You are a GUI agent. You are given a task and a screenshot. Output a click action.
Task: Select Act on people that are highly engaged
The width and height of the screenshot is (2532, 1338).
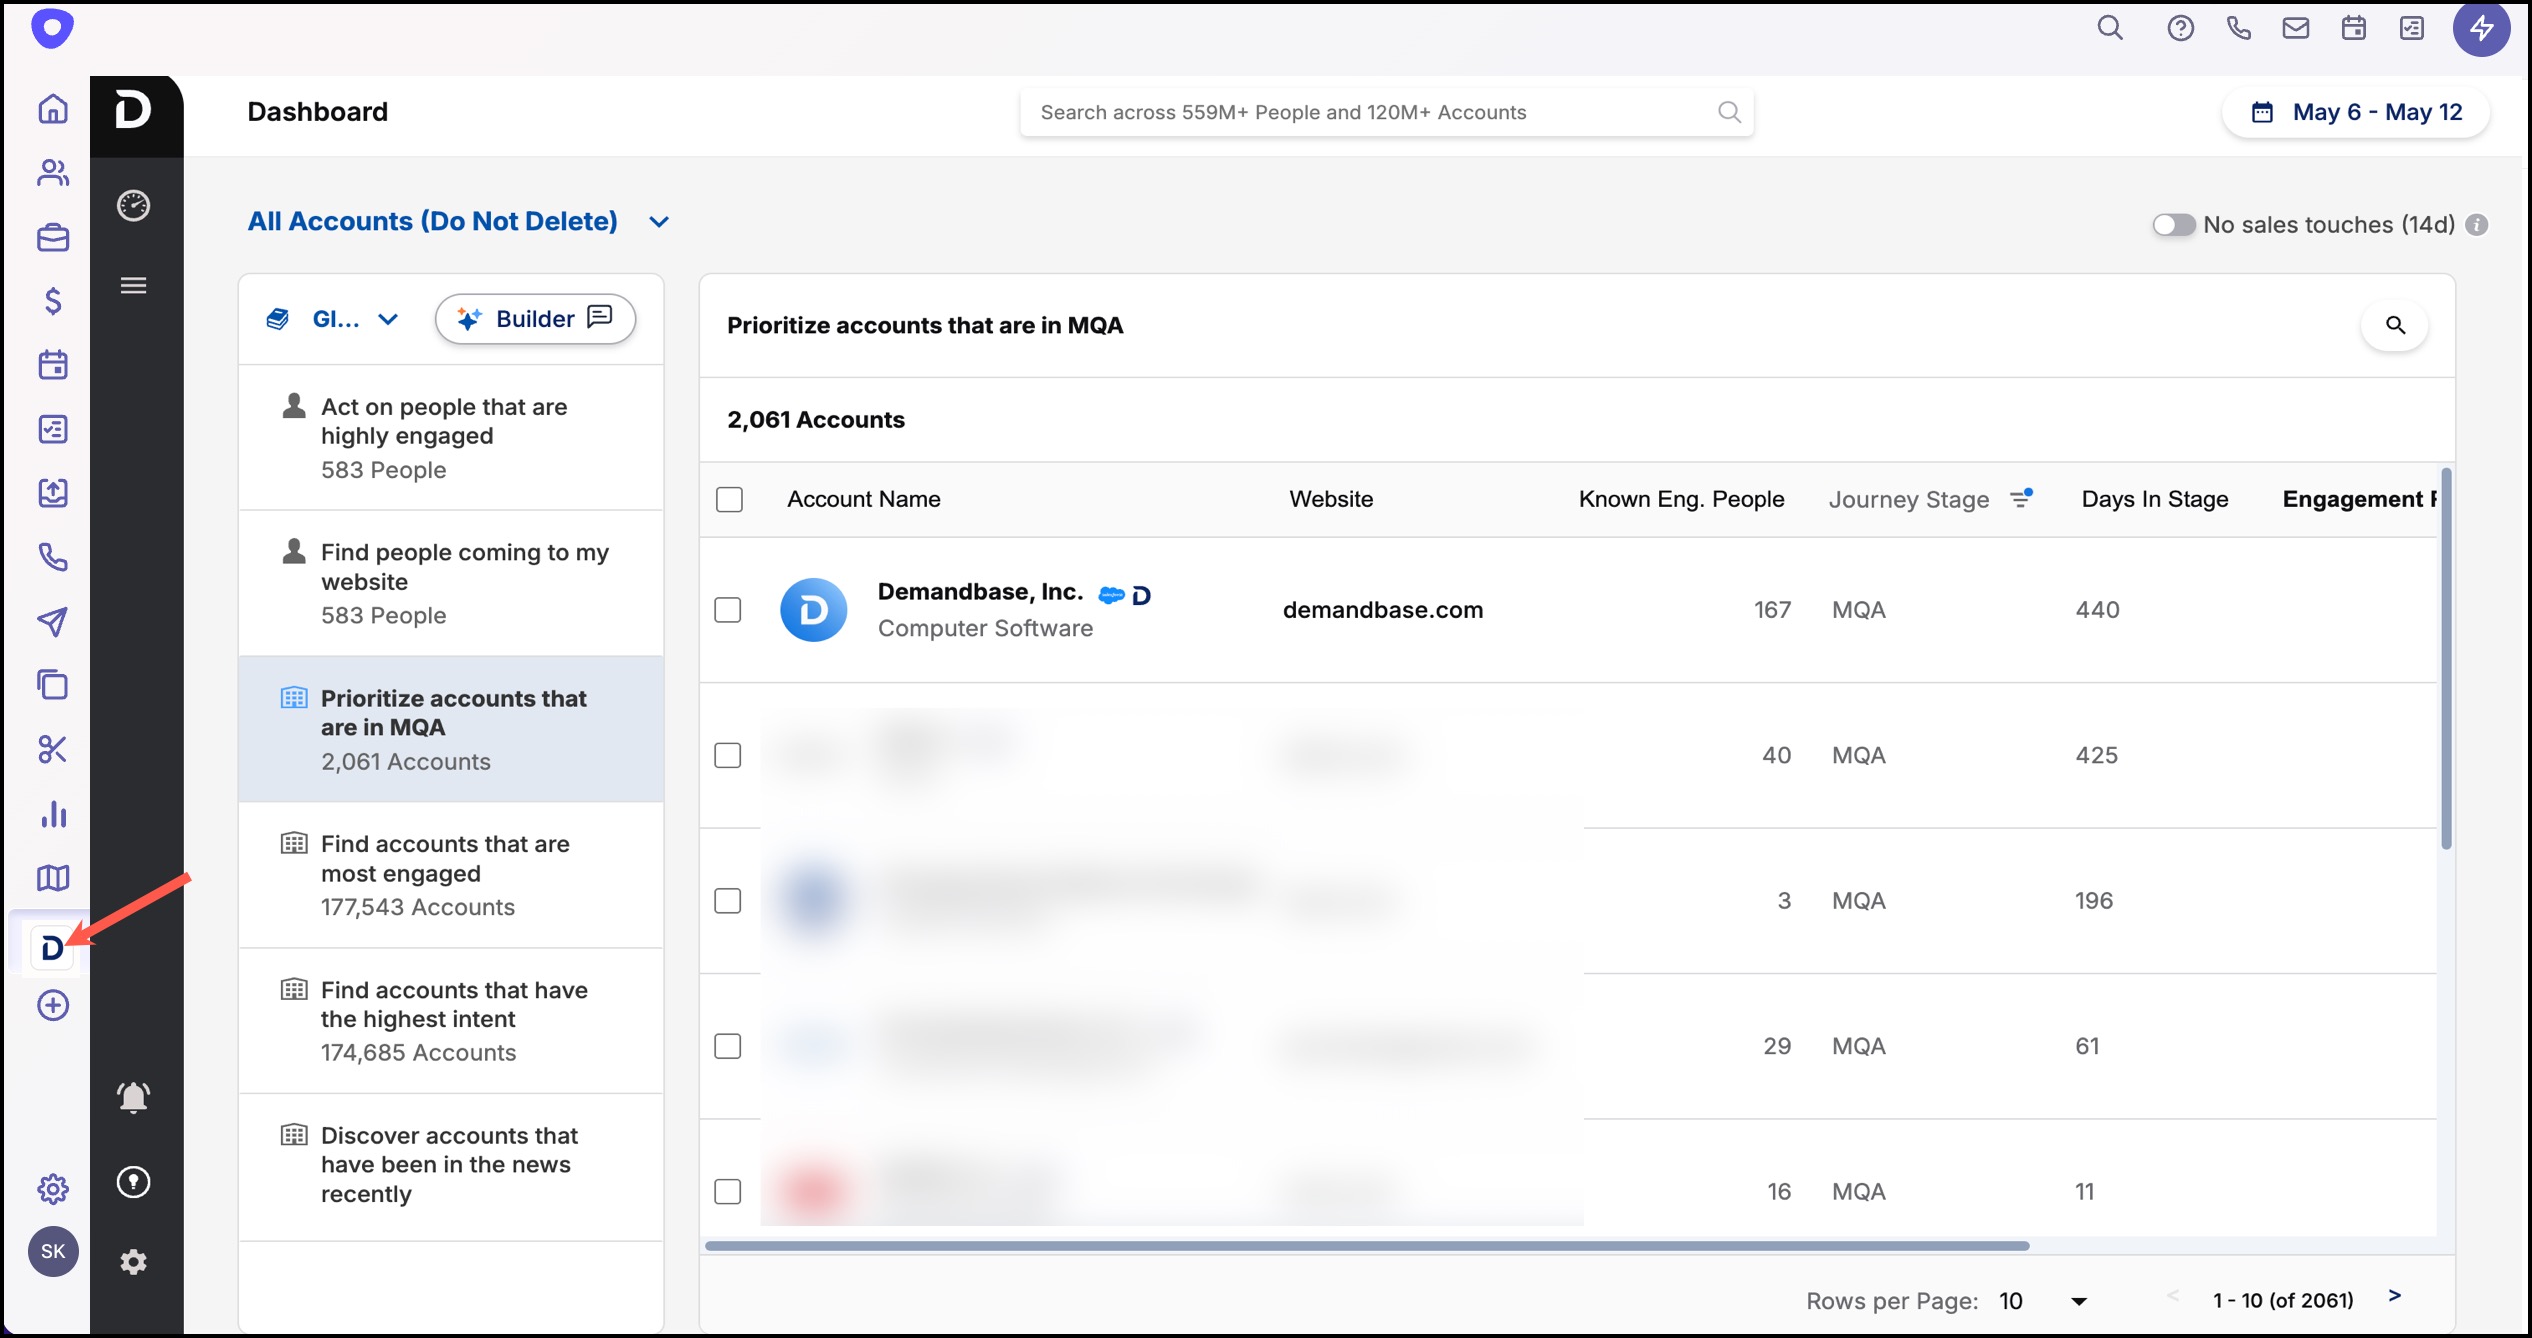(x=451, y=437)
